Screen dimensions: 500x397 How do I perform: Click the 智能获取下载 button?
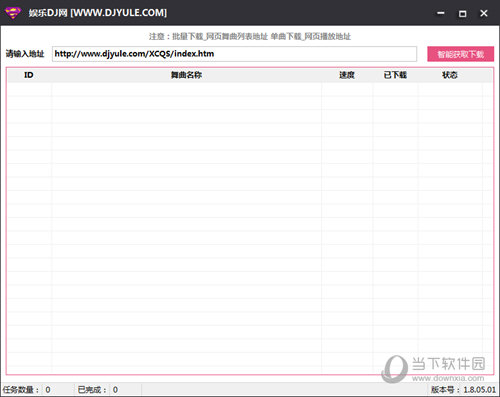pos(460,54)
